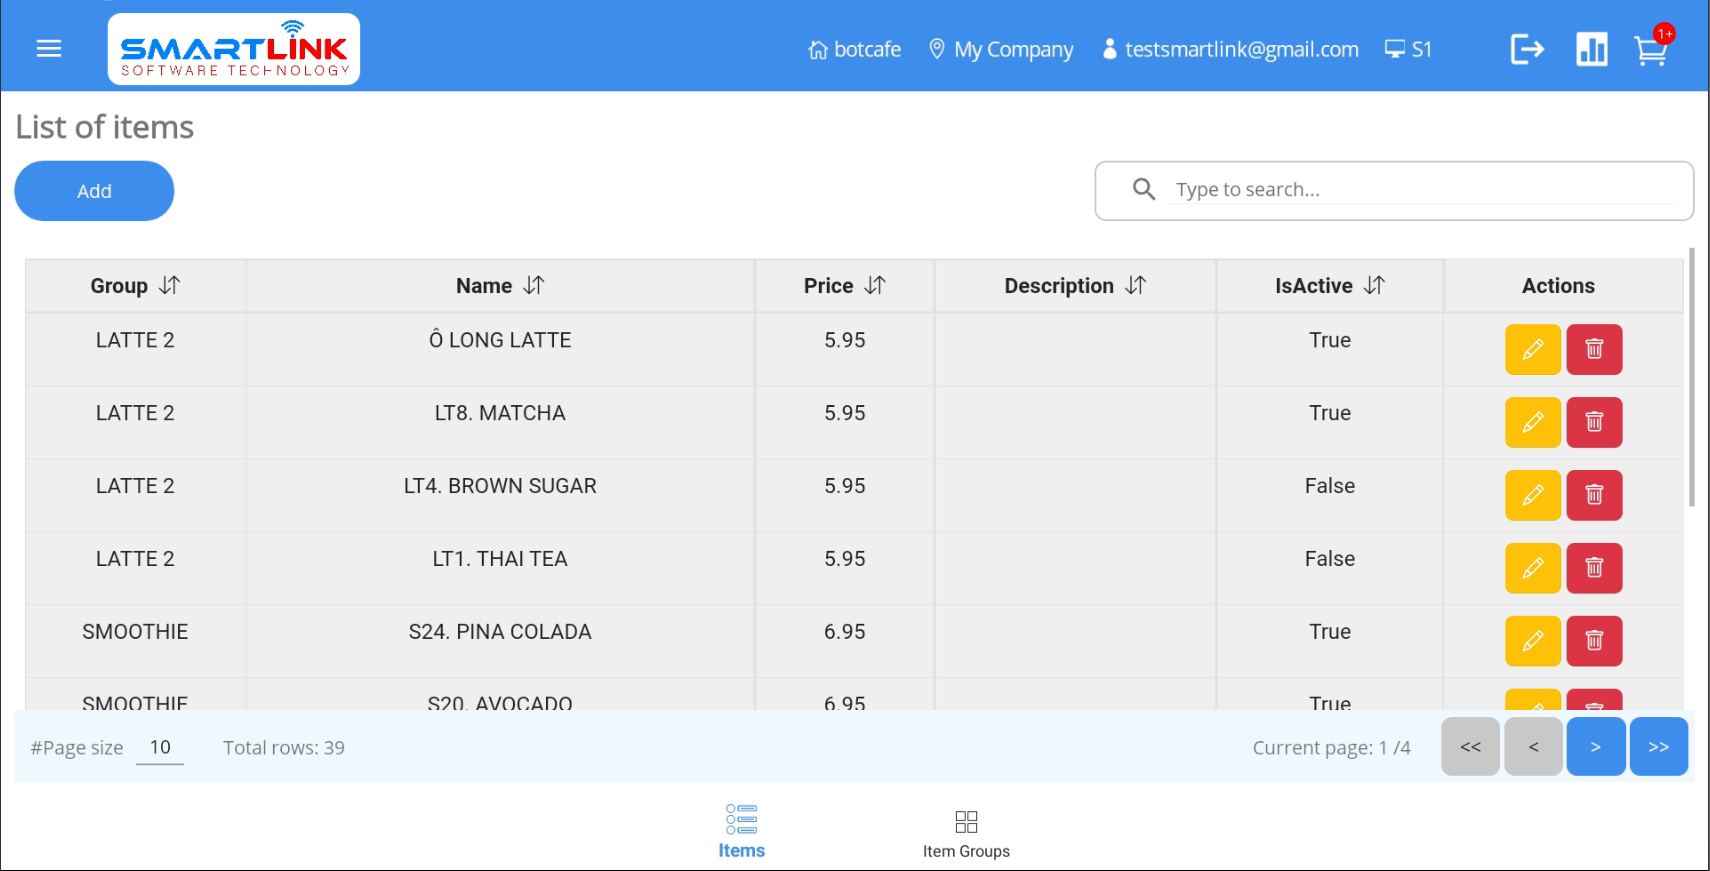Open the shopping cart
This screenshot has height=871, width=1710.
tap(1650, 50)
